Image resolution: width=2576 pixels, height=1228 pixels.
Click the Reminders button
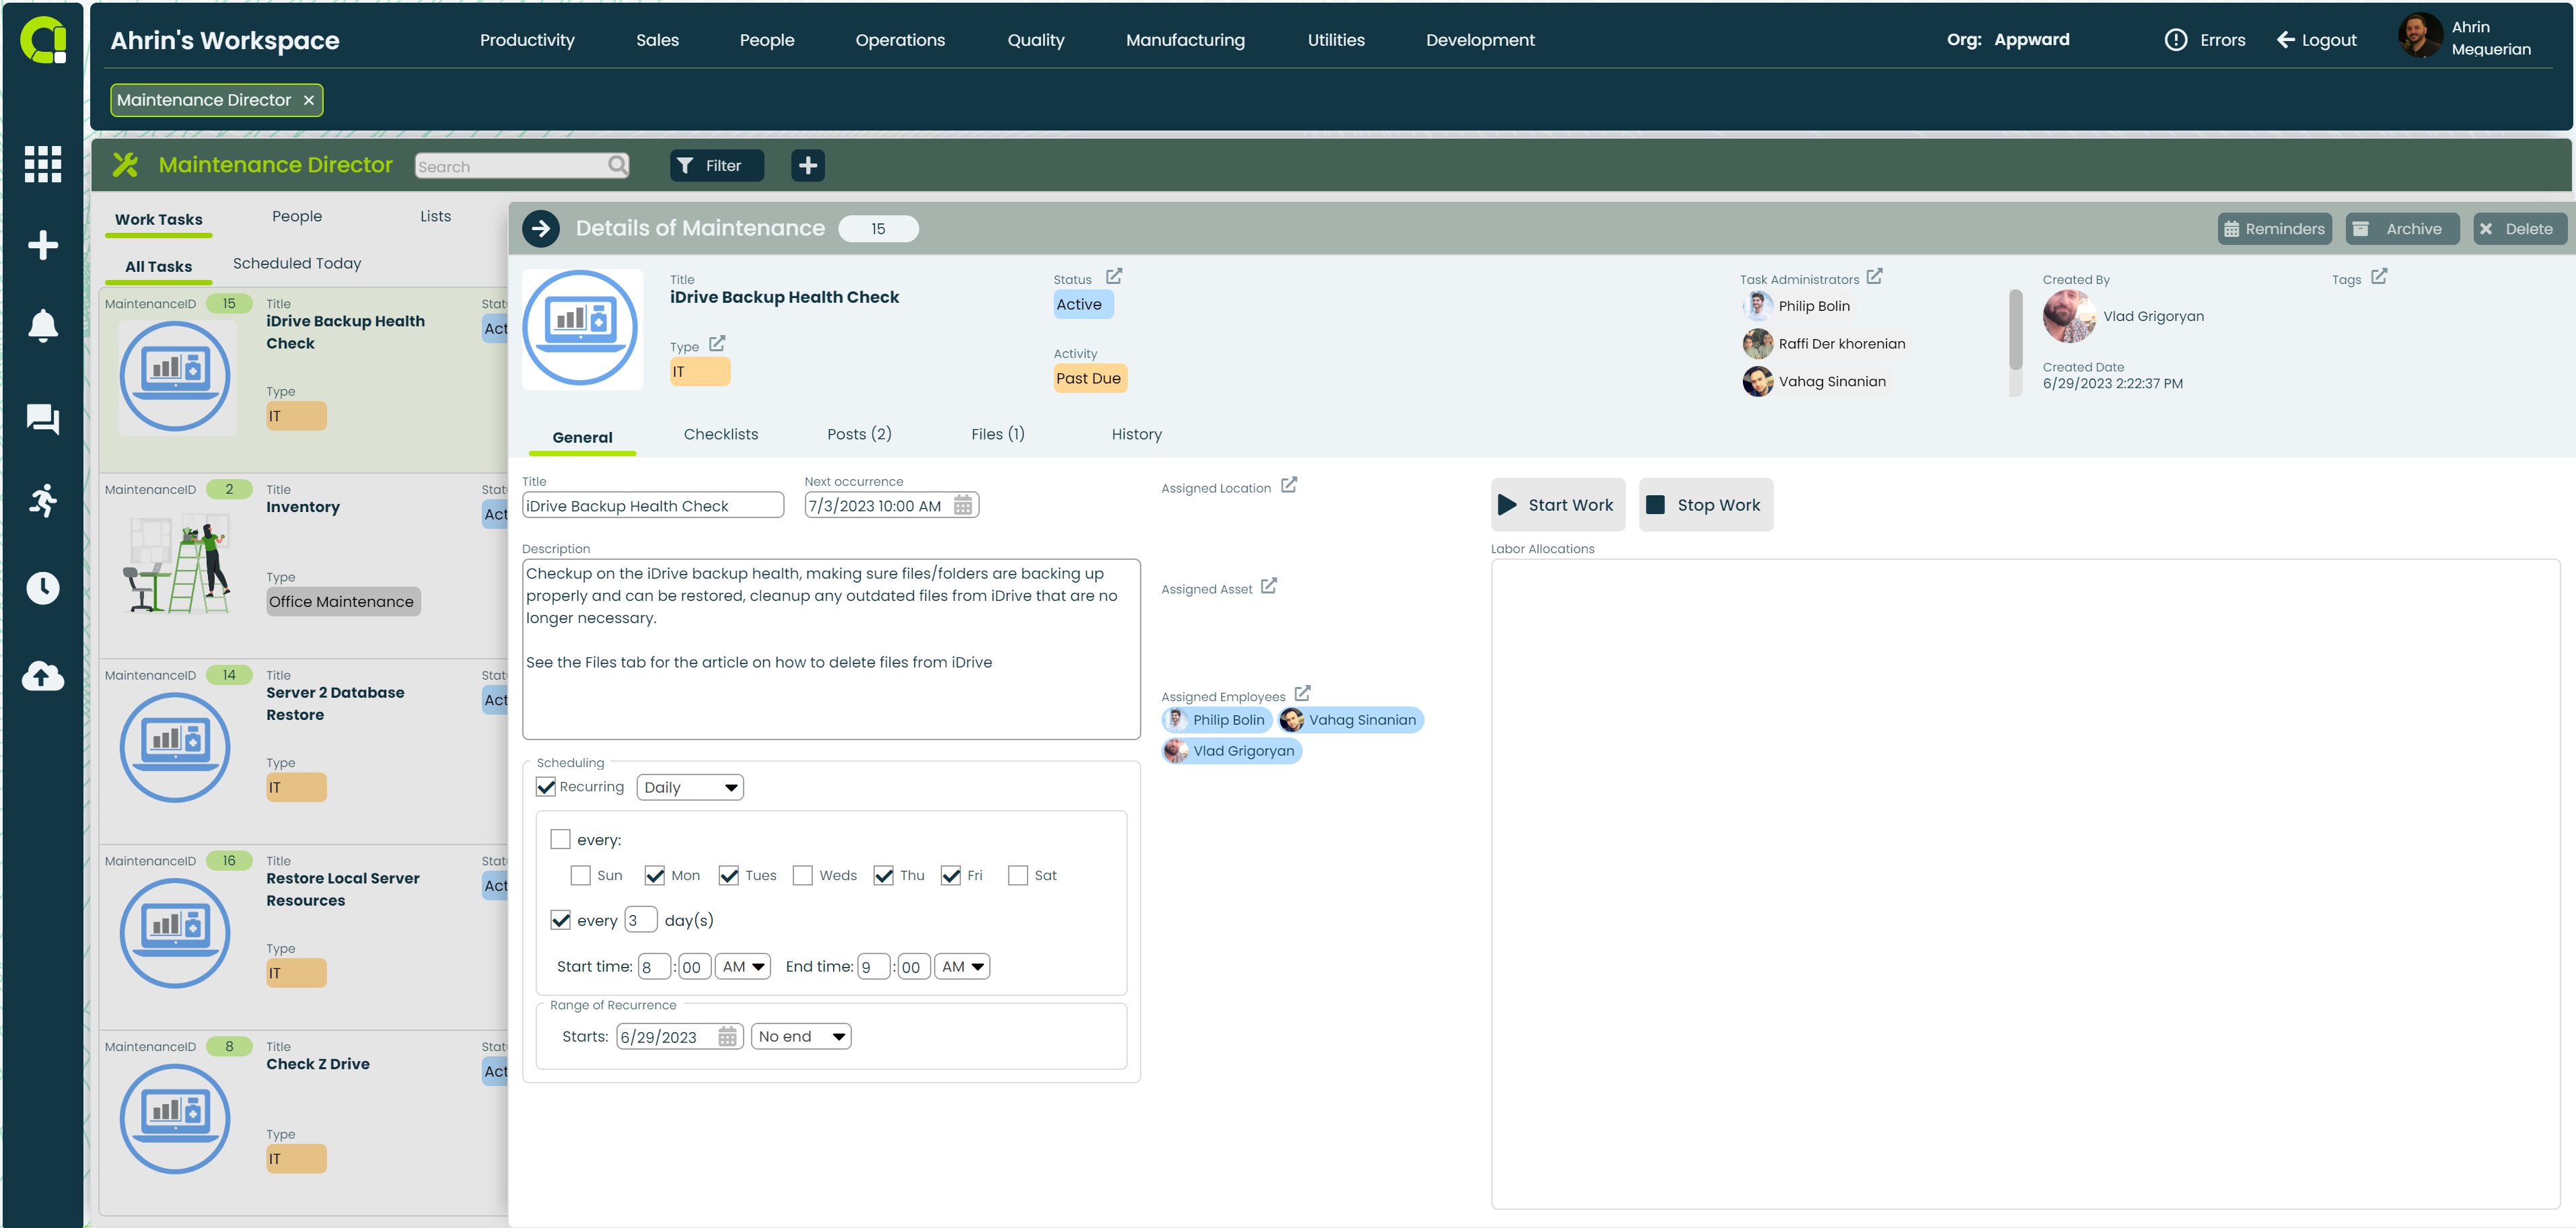2274,229
